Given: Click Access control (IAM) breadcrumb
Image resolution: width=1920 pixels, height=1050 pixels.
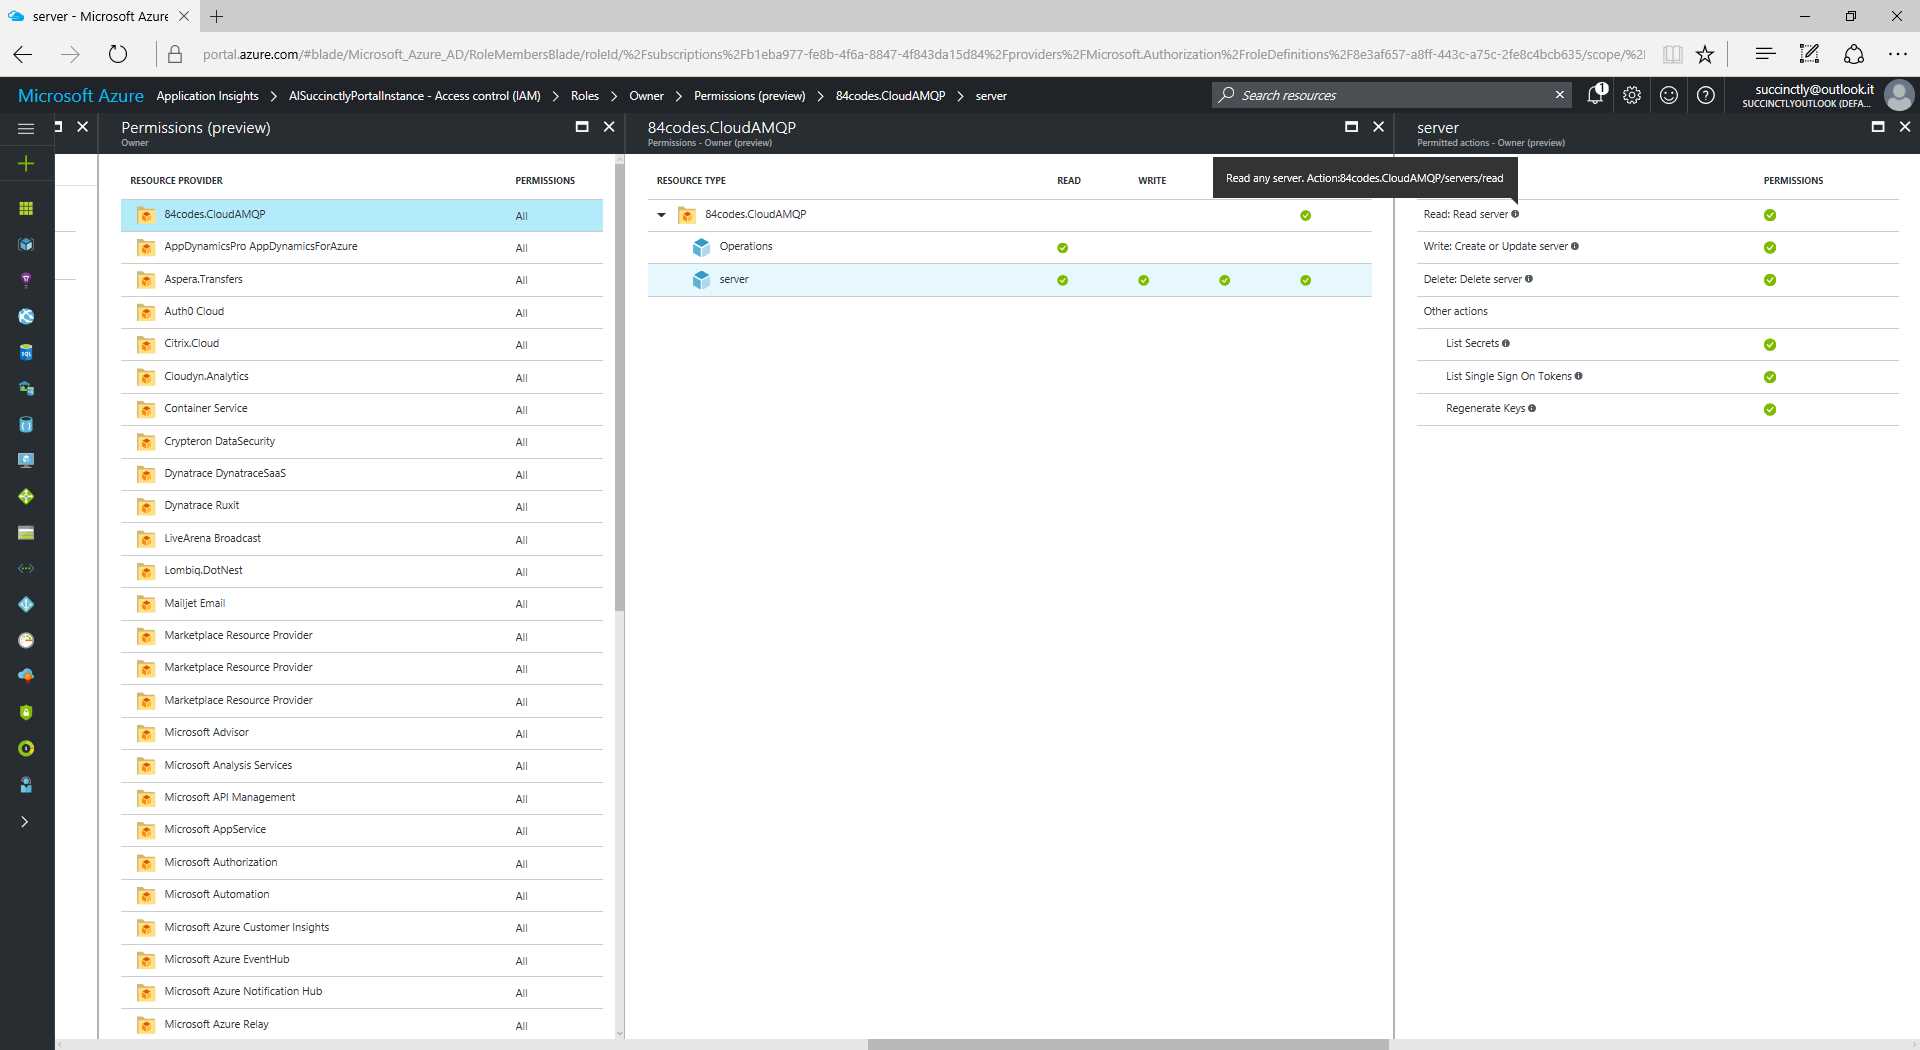Looking at the screenshot, I should point(414,96).
